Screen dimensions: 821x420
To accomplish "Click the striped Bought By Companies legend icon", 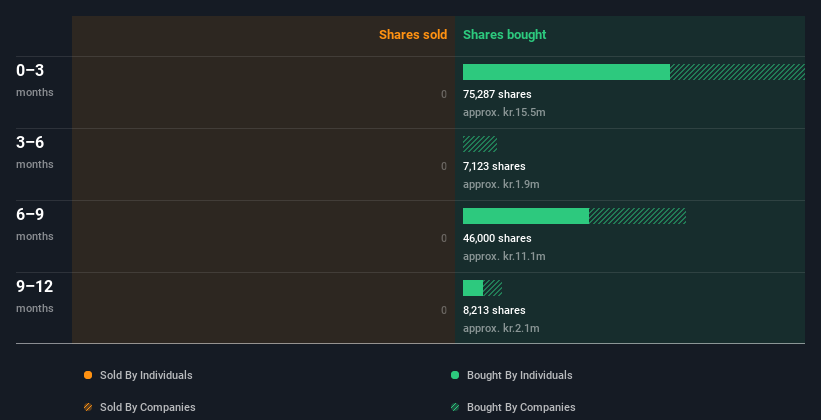I will pos(455,407).
